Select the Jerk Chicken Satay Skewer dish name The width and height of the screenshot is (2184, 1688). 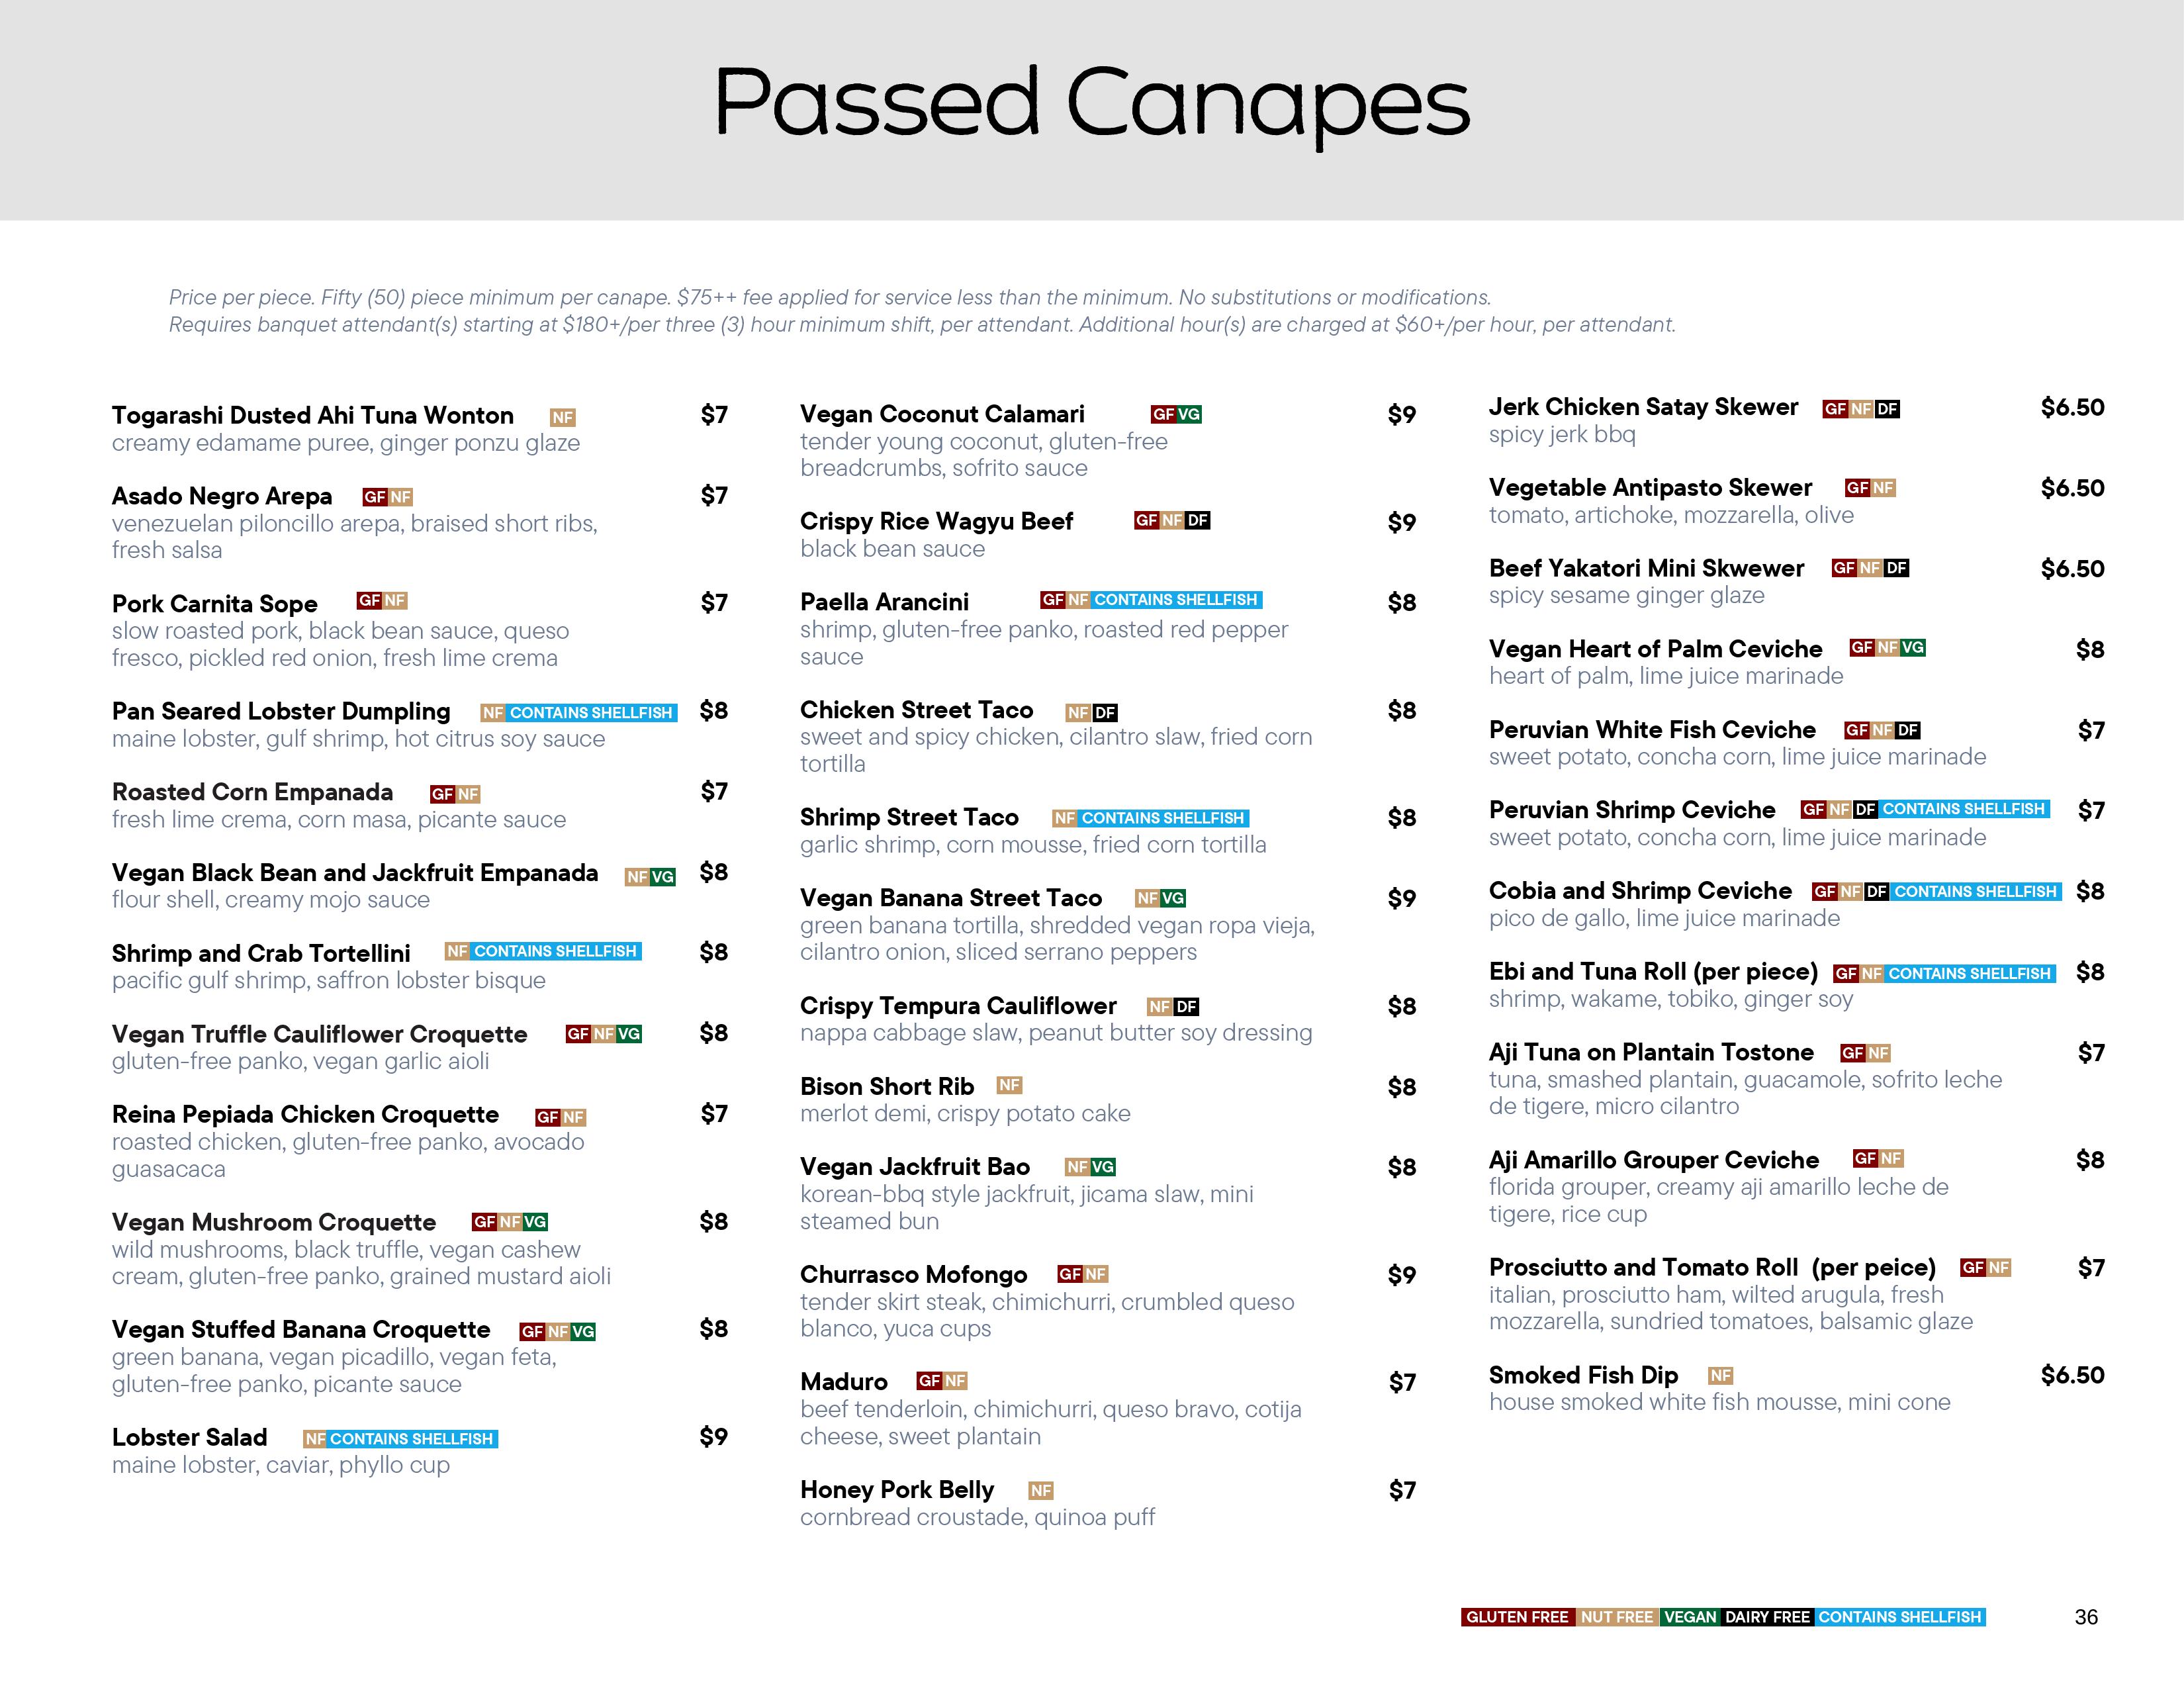1643,407
